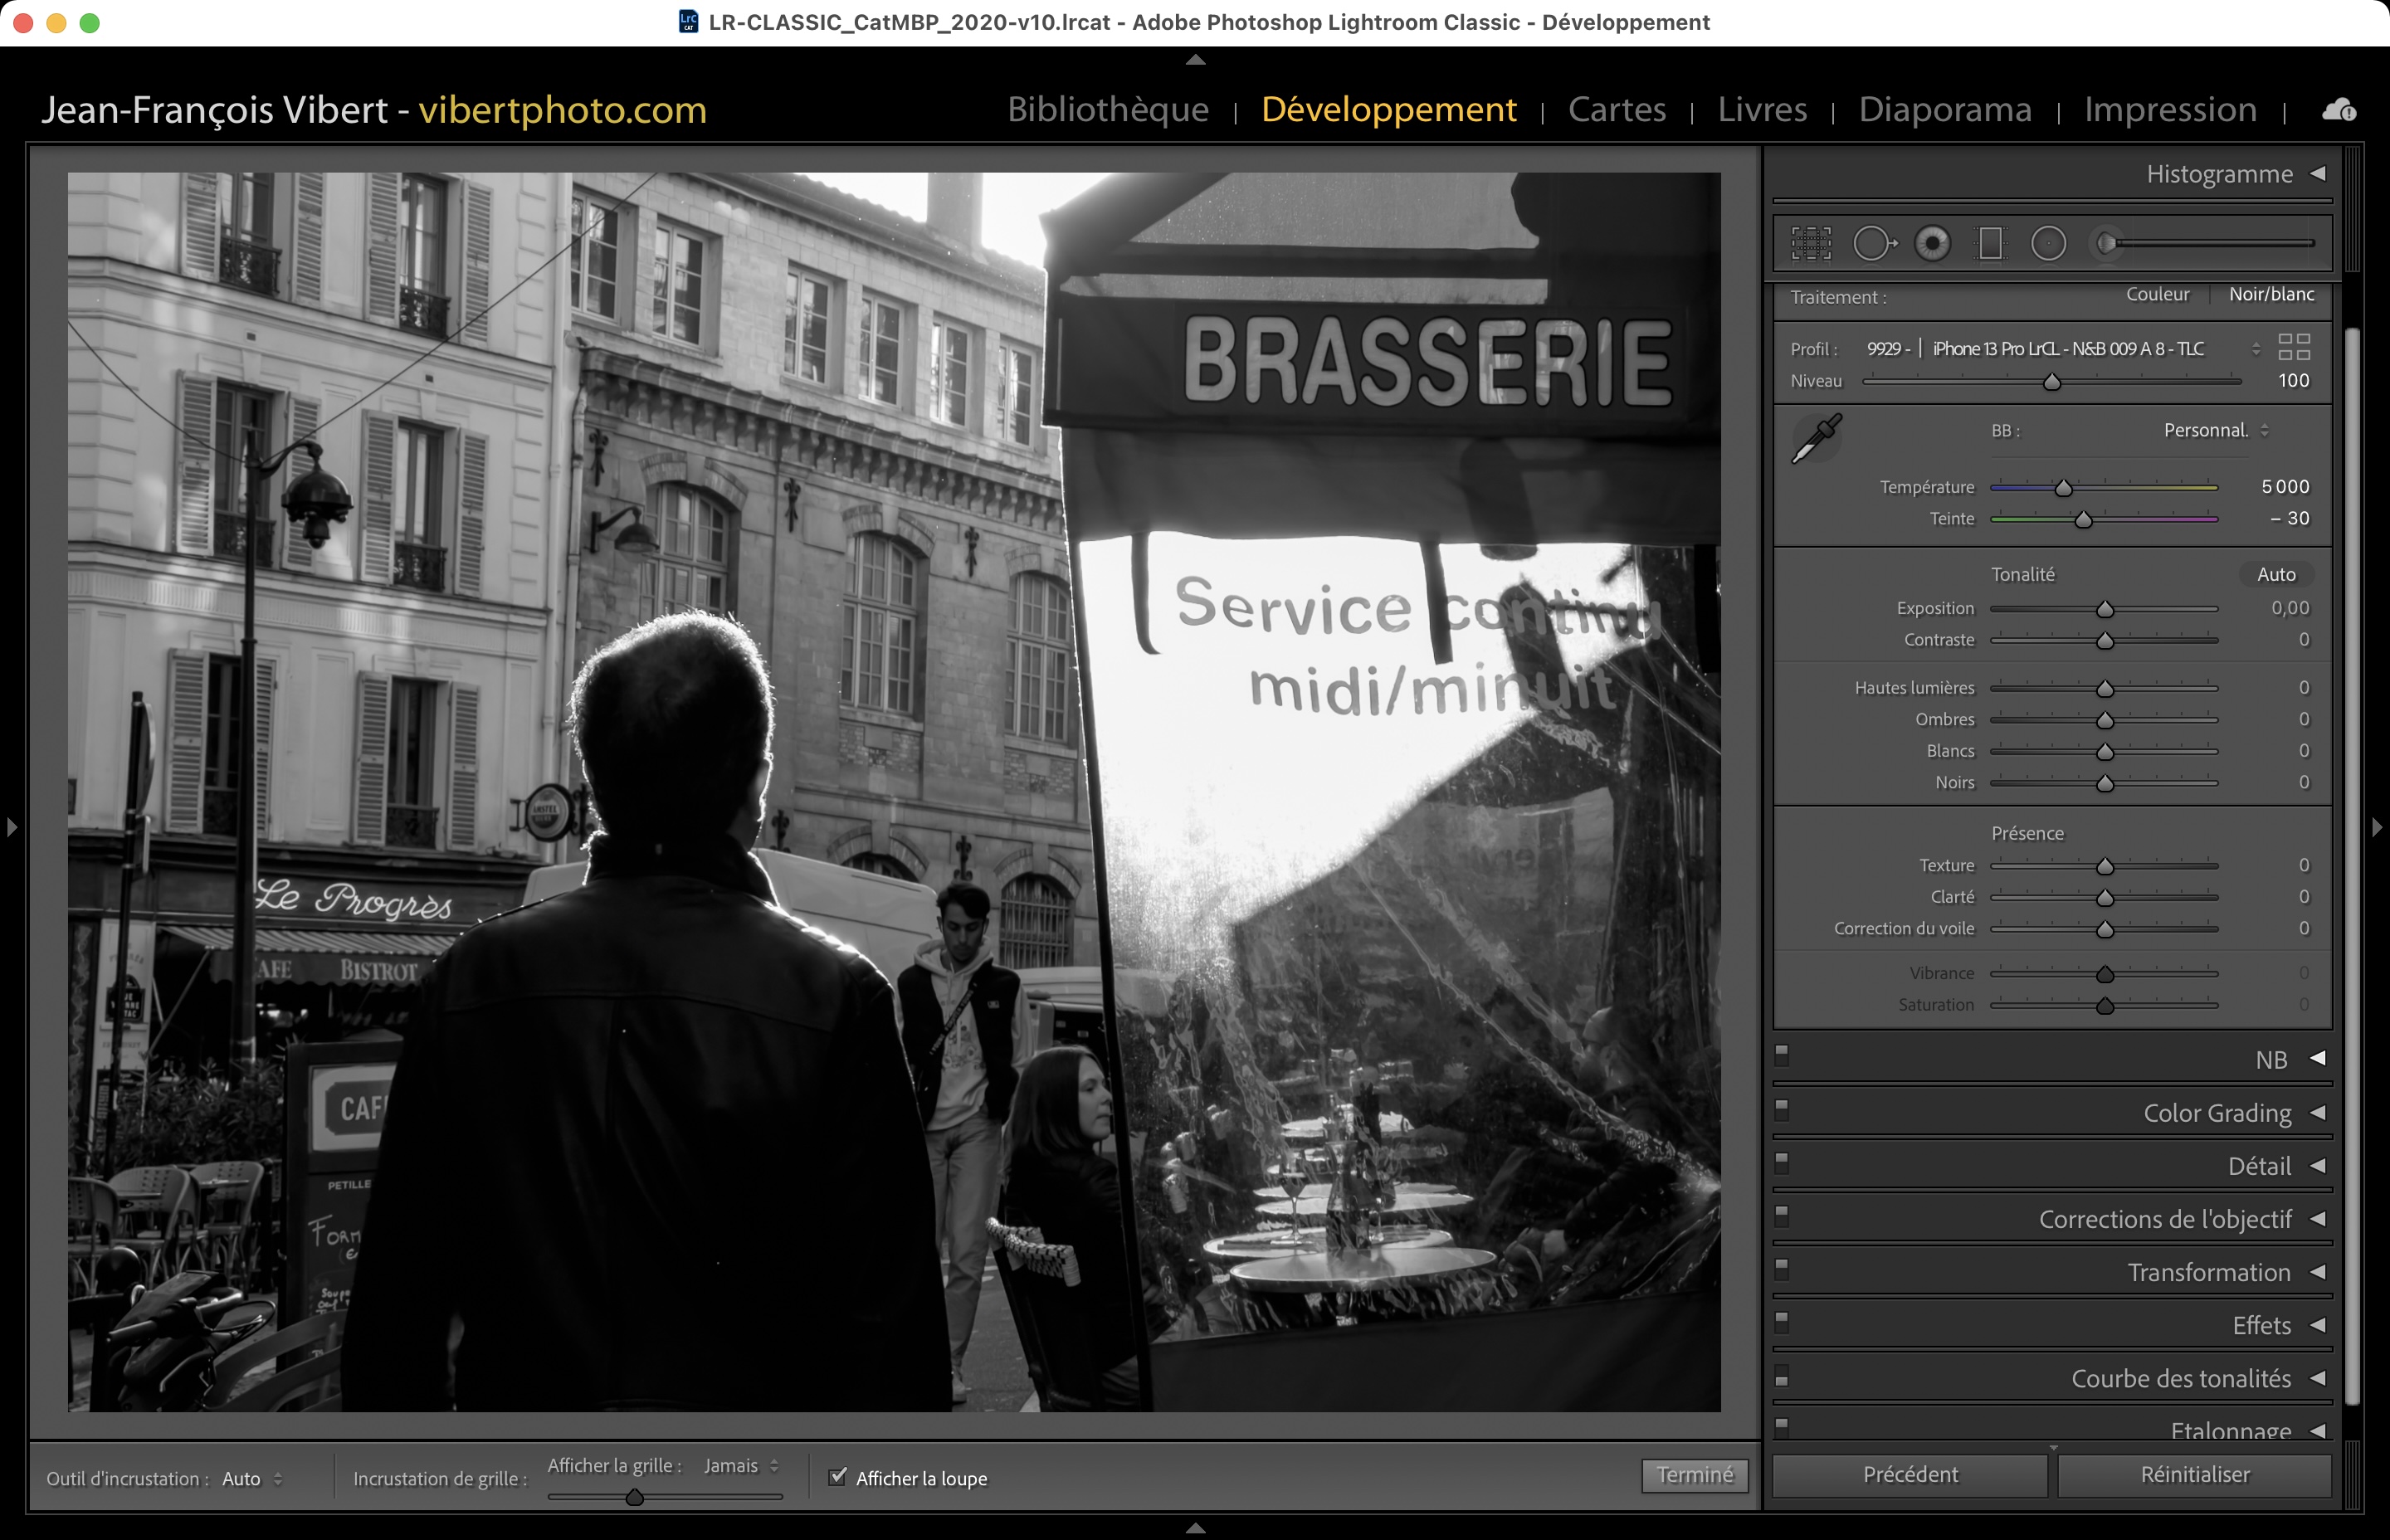Screen dimensions: 2390x1540
Task: Pick the Radial Filter tool
Action: [x=2048, y=243]
